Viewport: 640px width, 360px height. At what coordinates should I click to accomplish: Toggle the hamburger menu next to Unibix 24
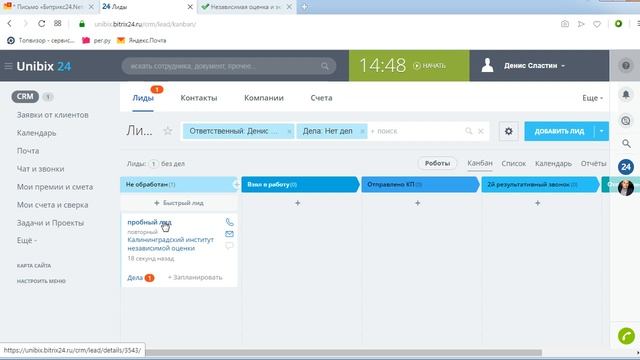(8, 66)
